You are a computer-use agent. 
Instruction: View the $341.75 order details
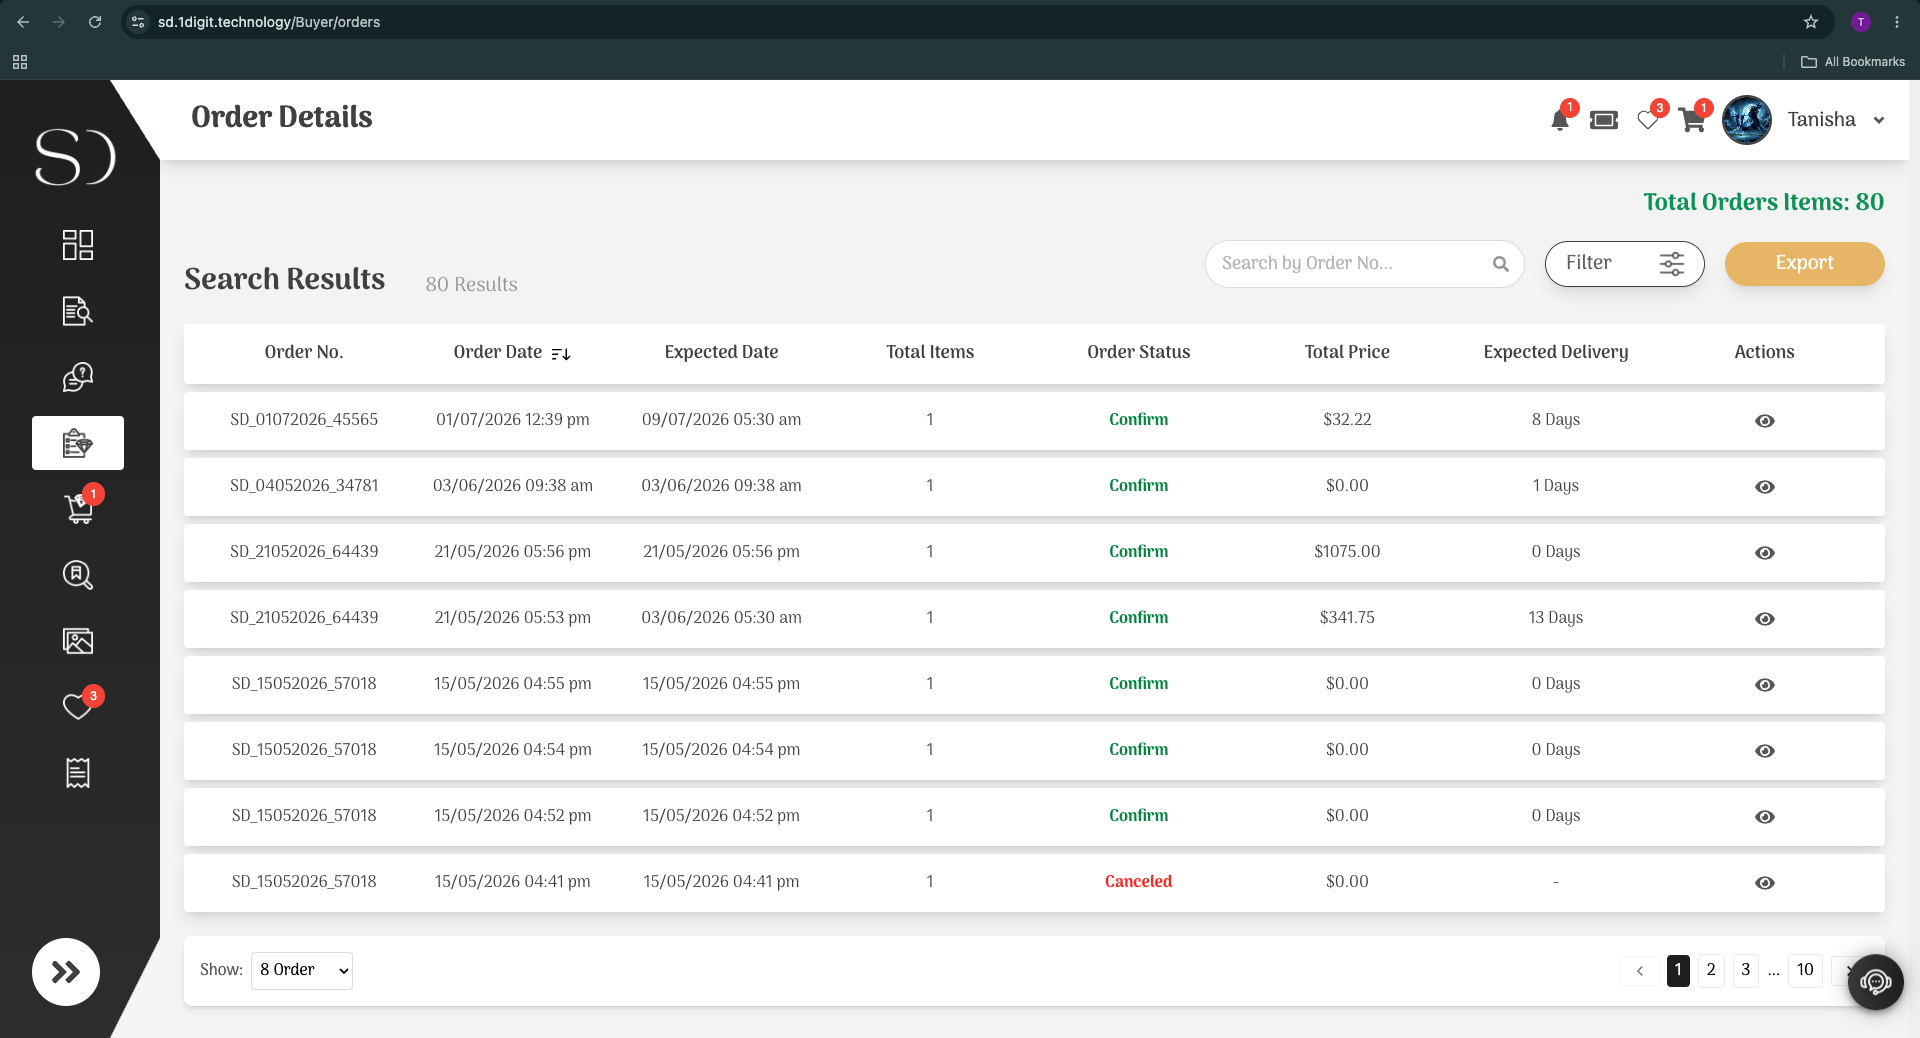click(1765, 619)
